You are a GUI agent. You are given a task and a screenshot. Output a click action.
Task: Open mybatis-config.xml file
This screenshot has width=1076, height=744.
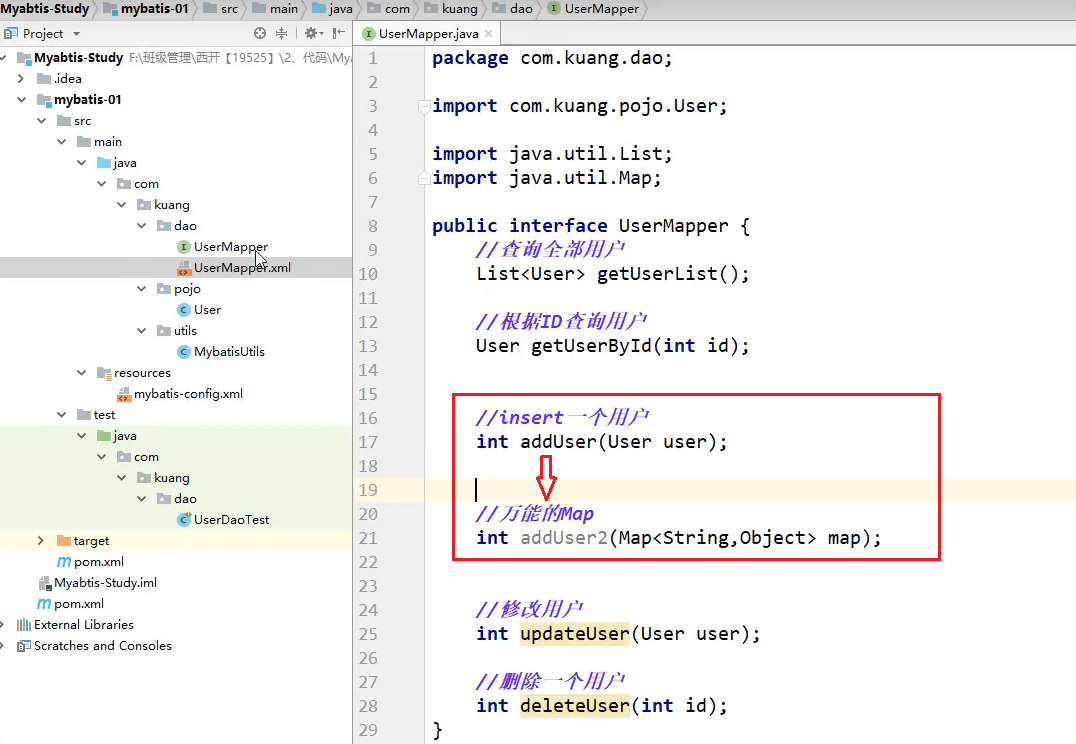188,394
